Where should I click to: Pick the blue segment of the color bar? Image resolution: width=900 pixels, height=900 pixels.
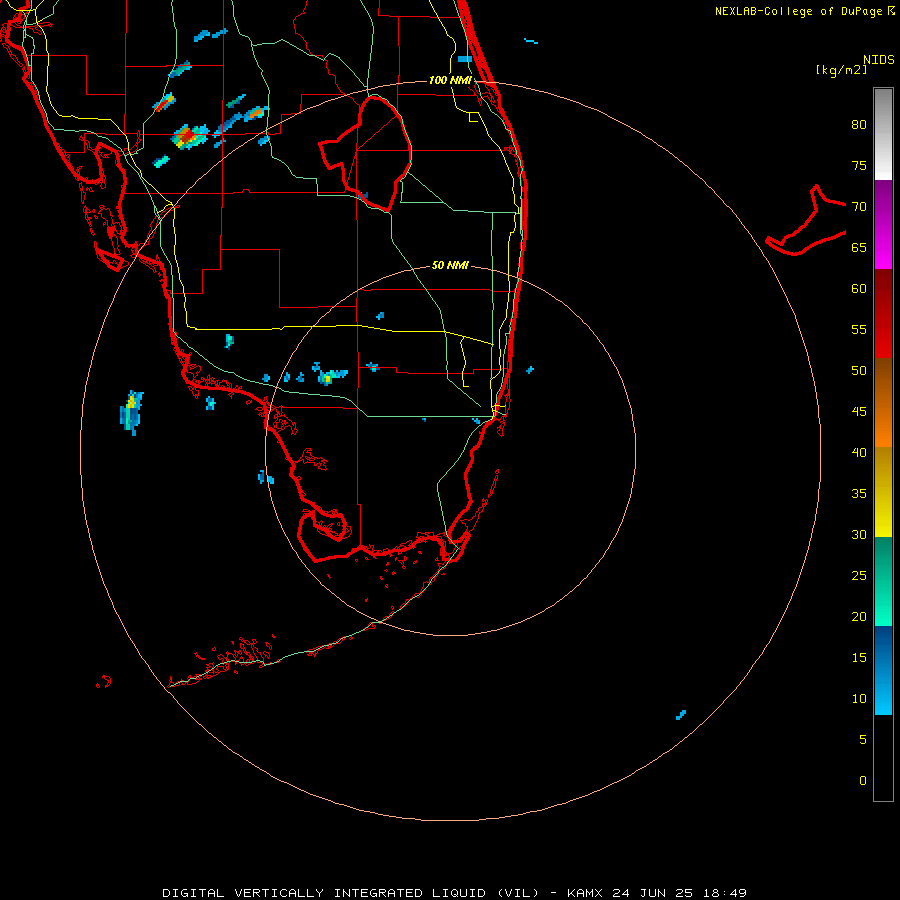click(883, 670)
